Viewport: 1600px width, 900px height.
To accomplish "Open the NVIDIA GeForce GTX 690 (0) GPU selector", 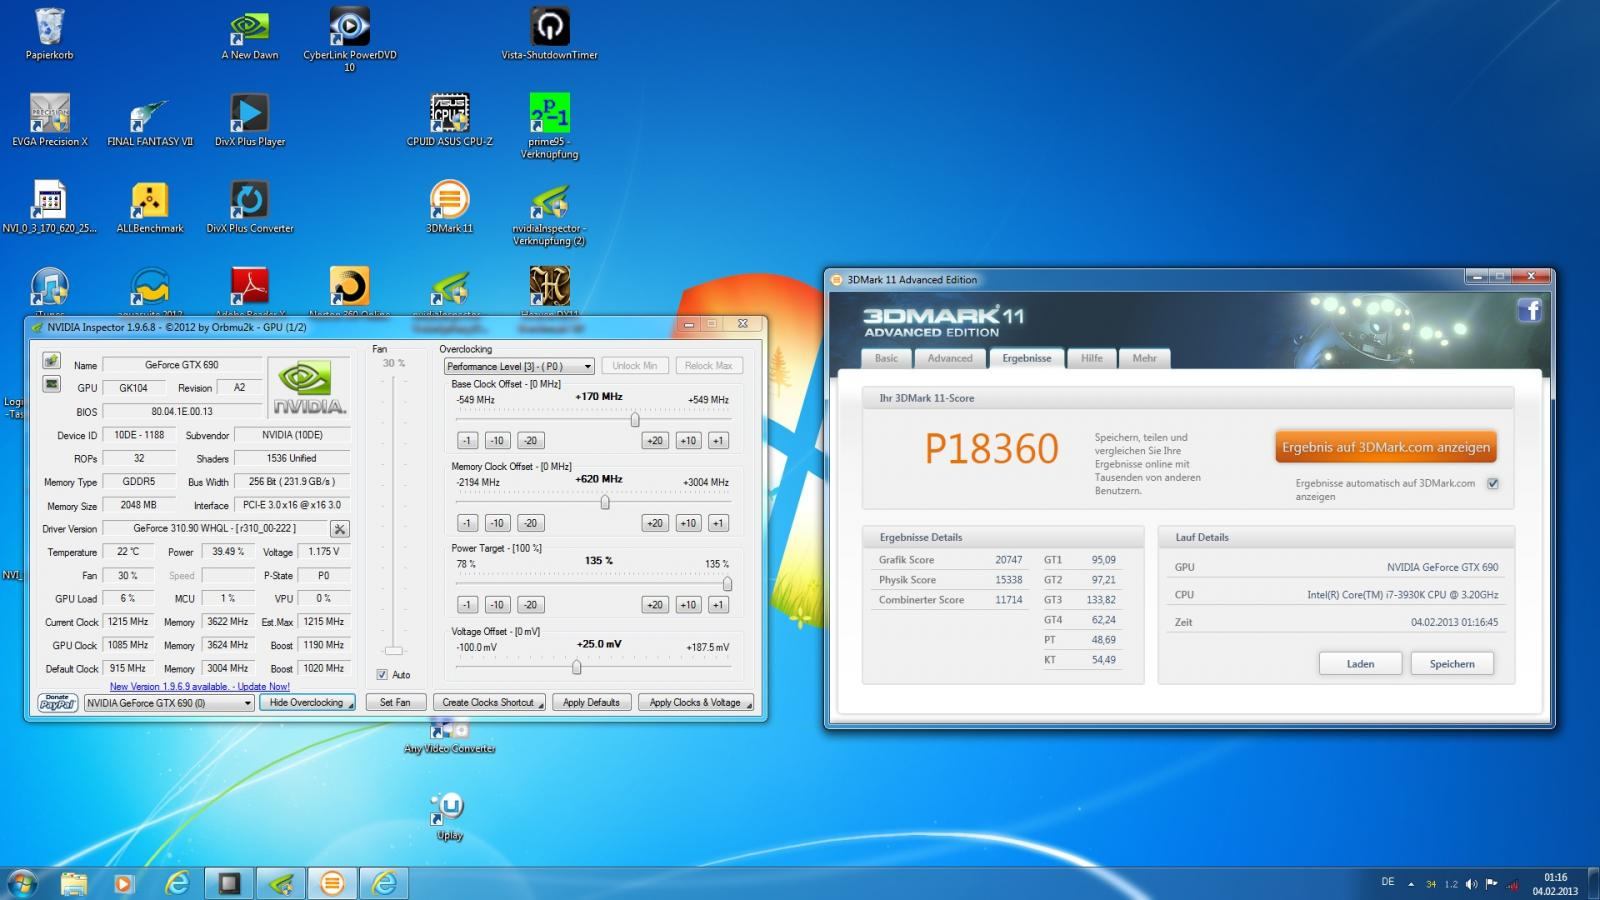I will (169, 703).
